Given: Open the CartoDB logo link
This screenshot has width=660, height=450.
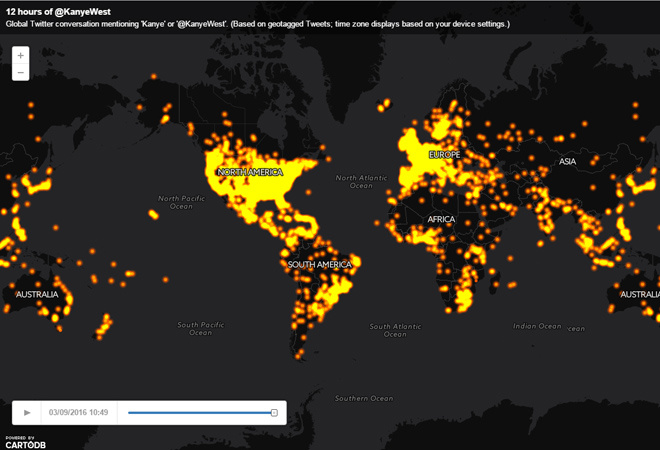Looking at the screenshot, I should click(25, 443).
